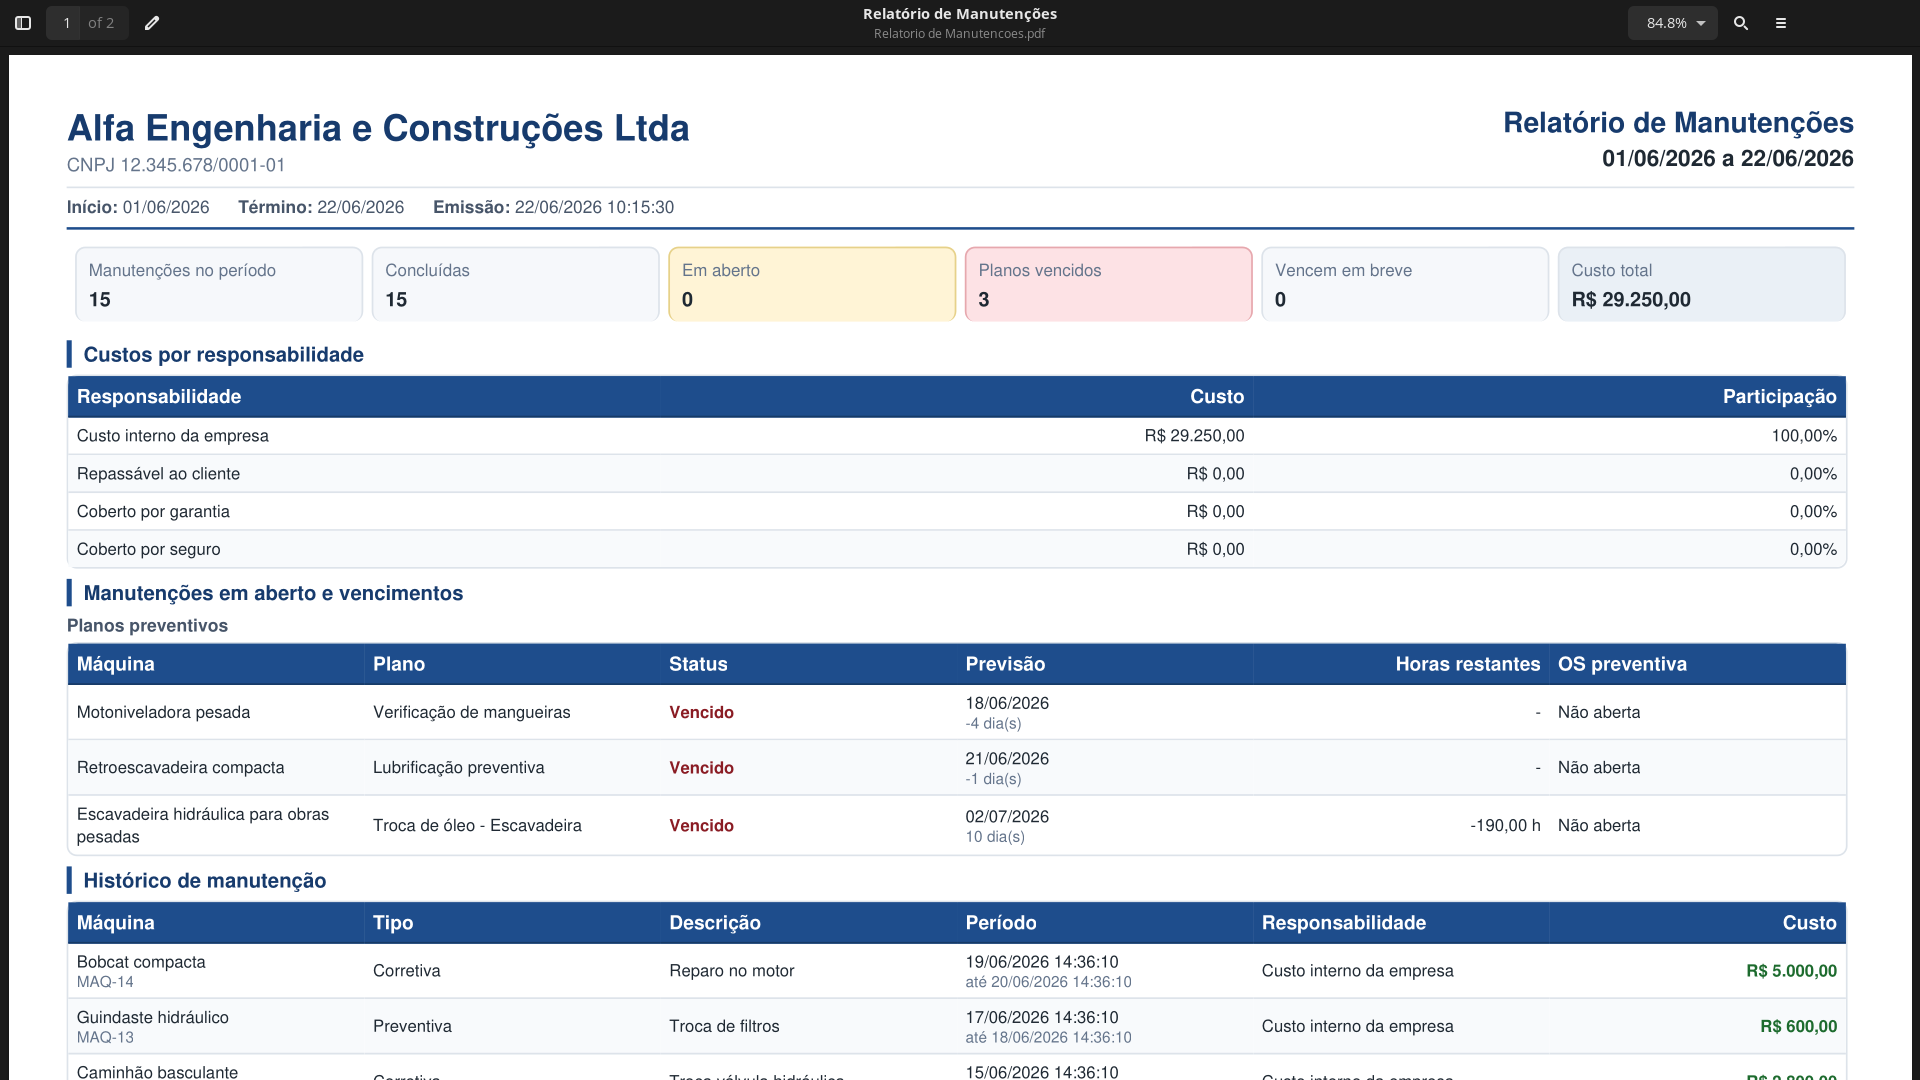Click the Descrição column header
The image size is (1920, 1080).
point(715,923)
